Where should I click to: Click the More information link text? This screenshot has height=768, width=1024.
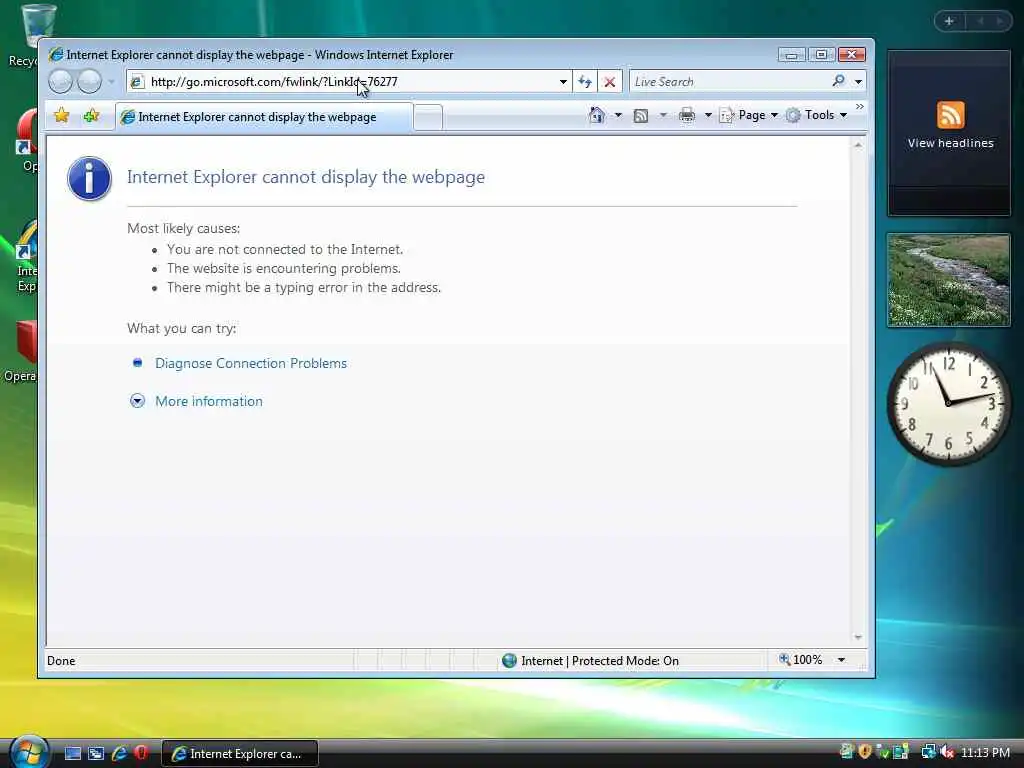(x=209, y=401)
